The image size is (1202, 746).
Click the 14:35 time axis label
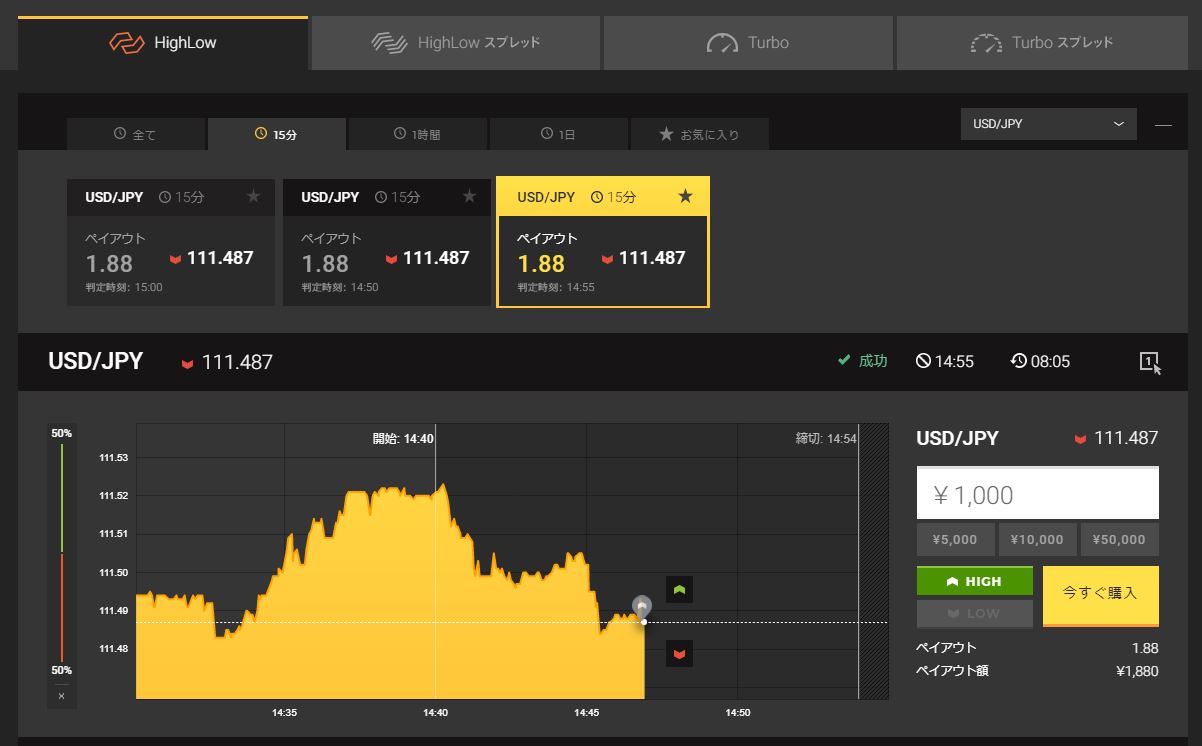coord(285,713)
